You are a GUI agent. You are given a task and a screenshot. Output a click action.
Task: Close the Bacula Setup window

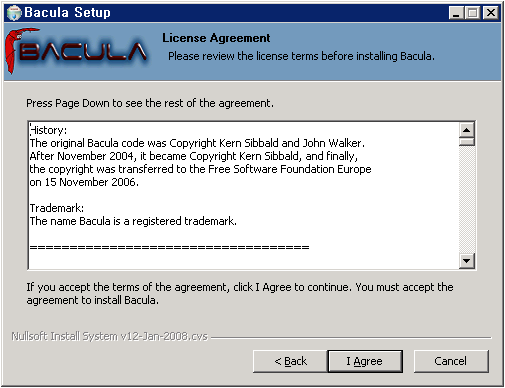pos(491,13)
